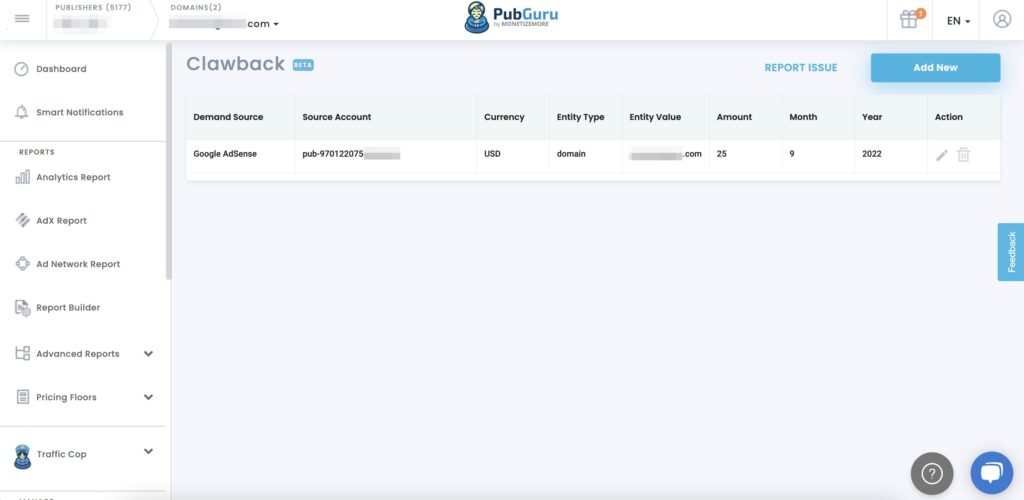This screenshot has width=1024, height=500.
Task: Open the user profile icon
Action: click(1002, 19)
